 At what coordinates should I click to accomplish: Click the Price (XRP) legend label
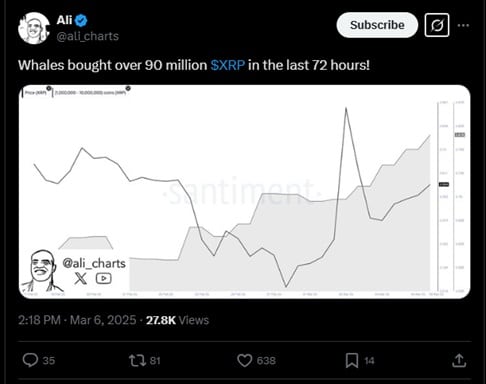[x=36, y=92]
